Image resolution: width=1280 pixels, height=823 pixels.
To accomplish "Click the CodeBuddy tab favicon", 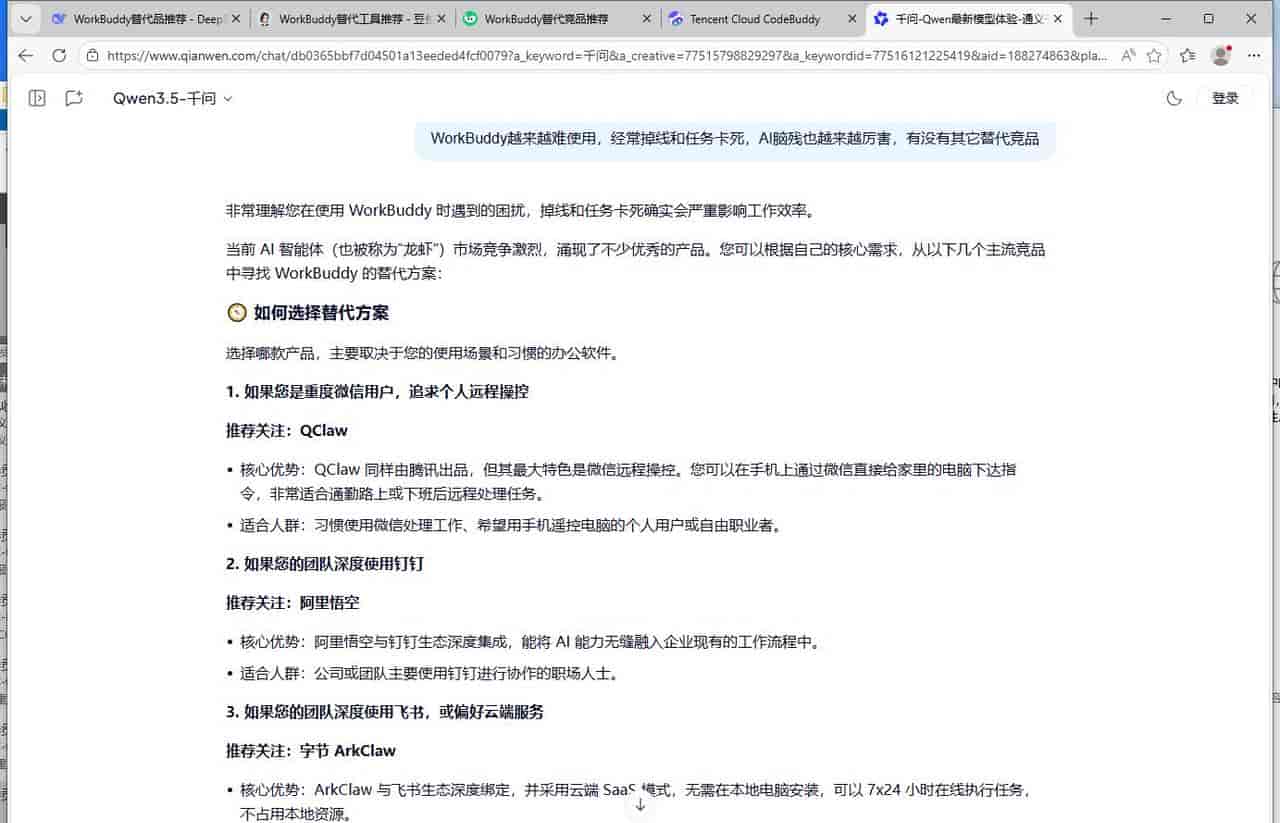I will pyautogui.click(x=676, y=19).
